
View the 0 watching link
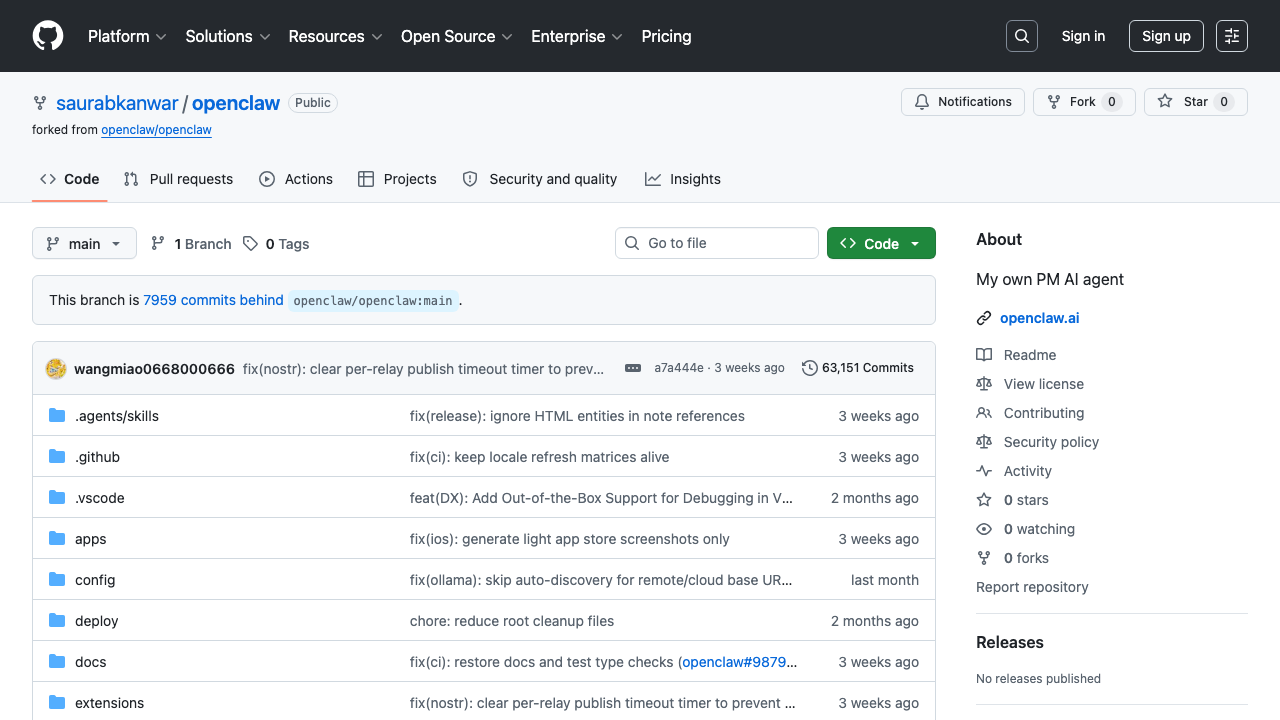pyautogui.click(x=1039, y=529)
